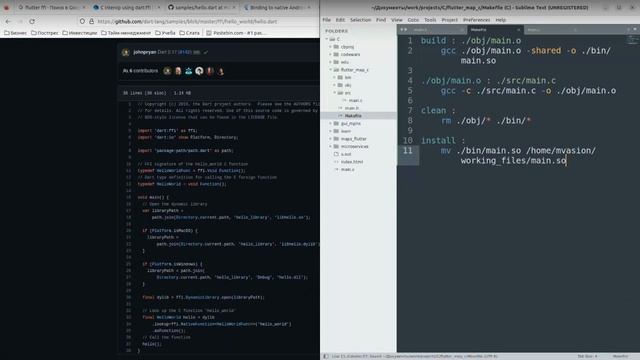This screenshot has height=360, width=640.
Task: Open the Edit menu in Sublime Text
Action: (340, 20)
